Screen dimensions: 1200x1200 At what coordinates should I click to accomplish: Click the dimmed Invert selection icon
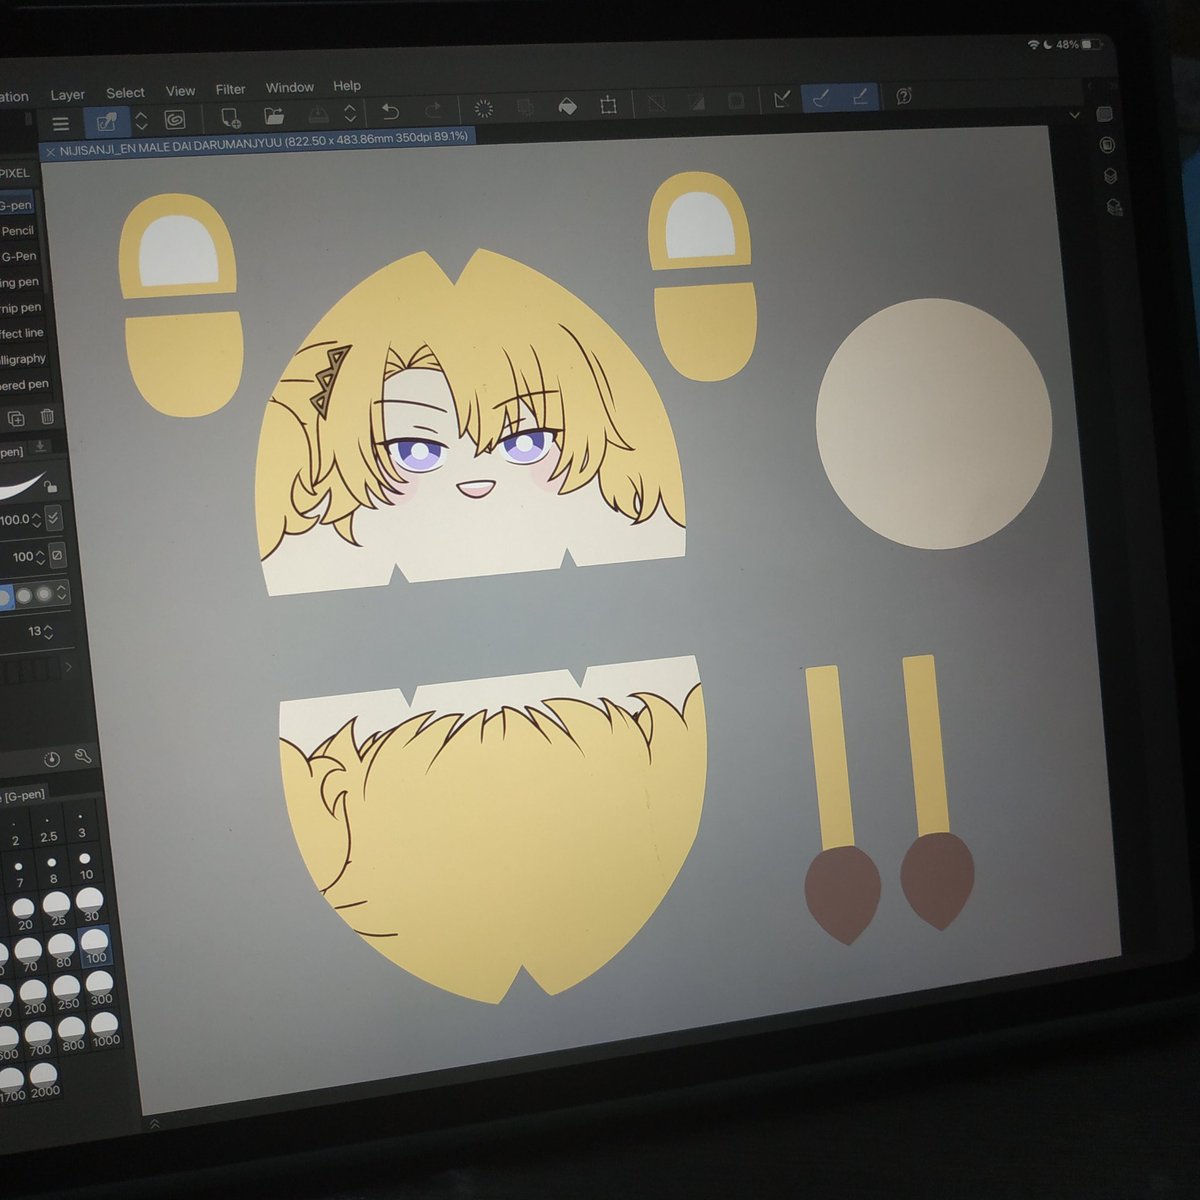click(x=697, y=102)
